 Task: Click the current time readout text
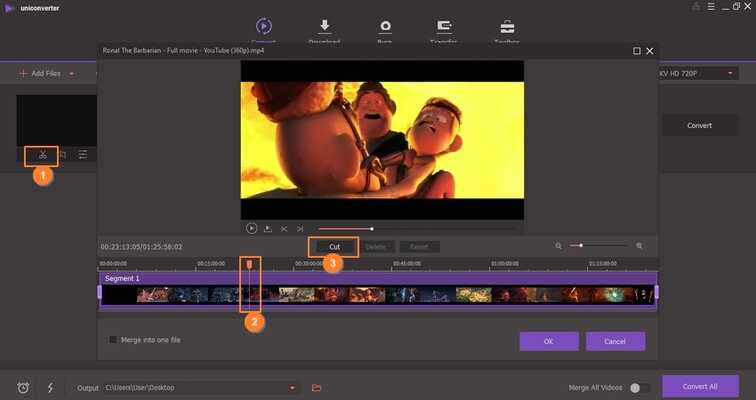142,247
